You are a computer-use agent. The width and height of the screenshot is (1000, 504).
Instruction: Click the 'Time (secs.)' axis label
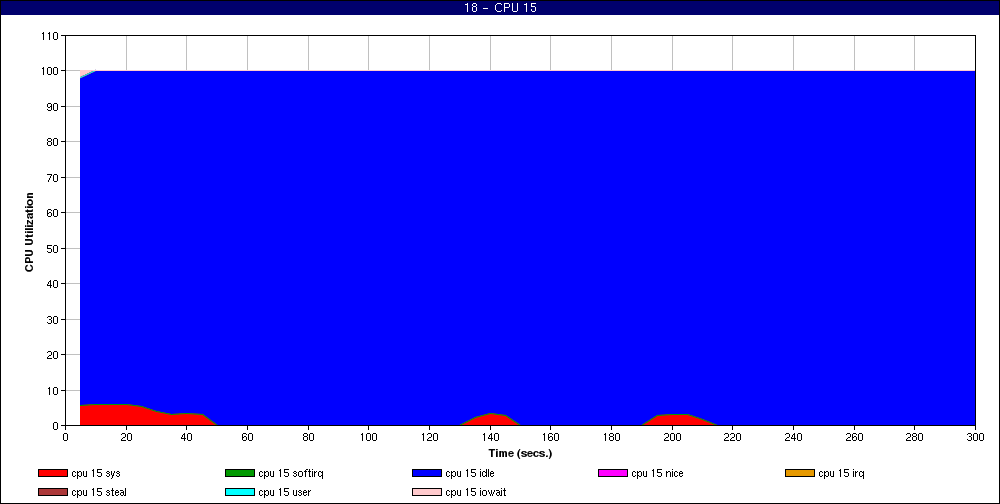click(x=520, y=454)
